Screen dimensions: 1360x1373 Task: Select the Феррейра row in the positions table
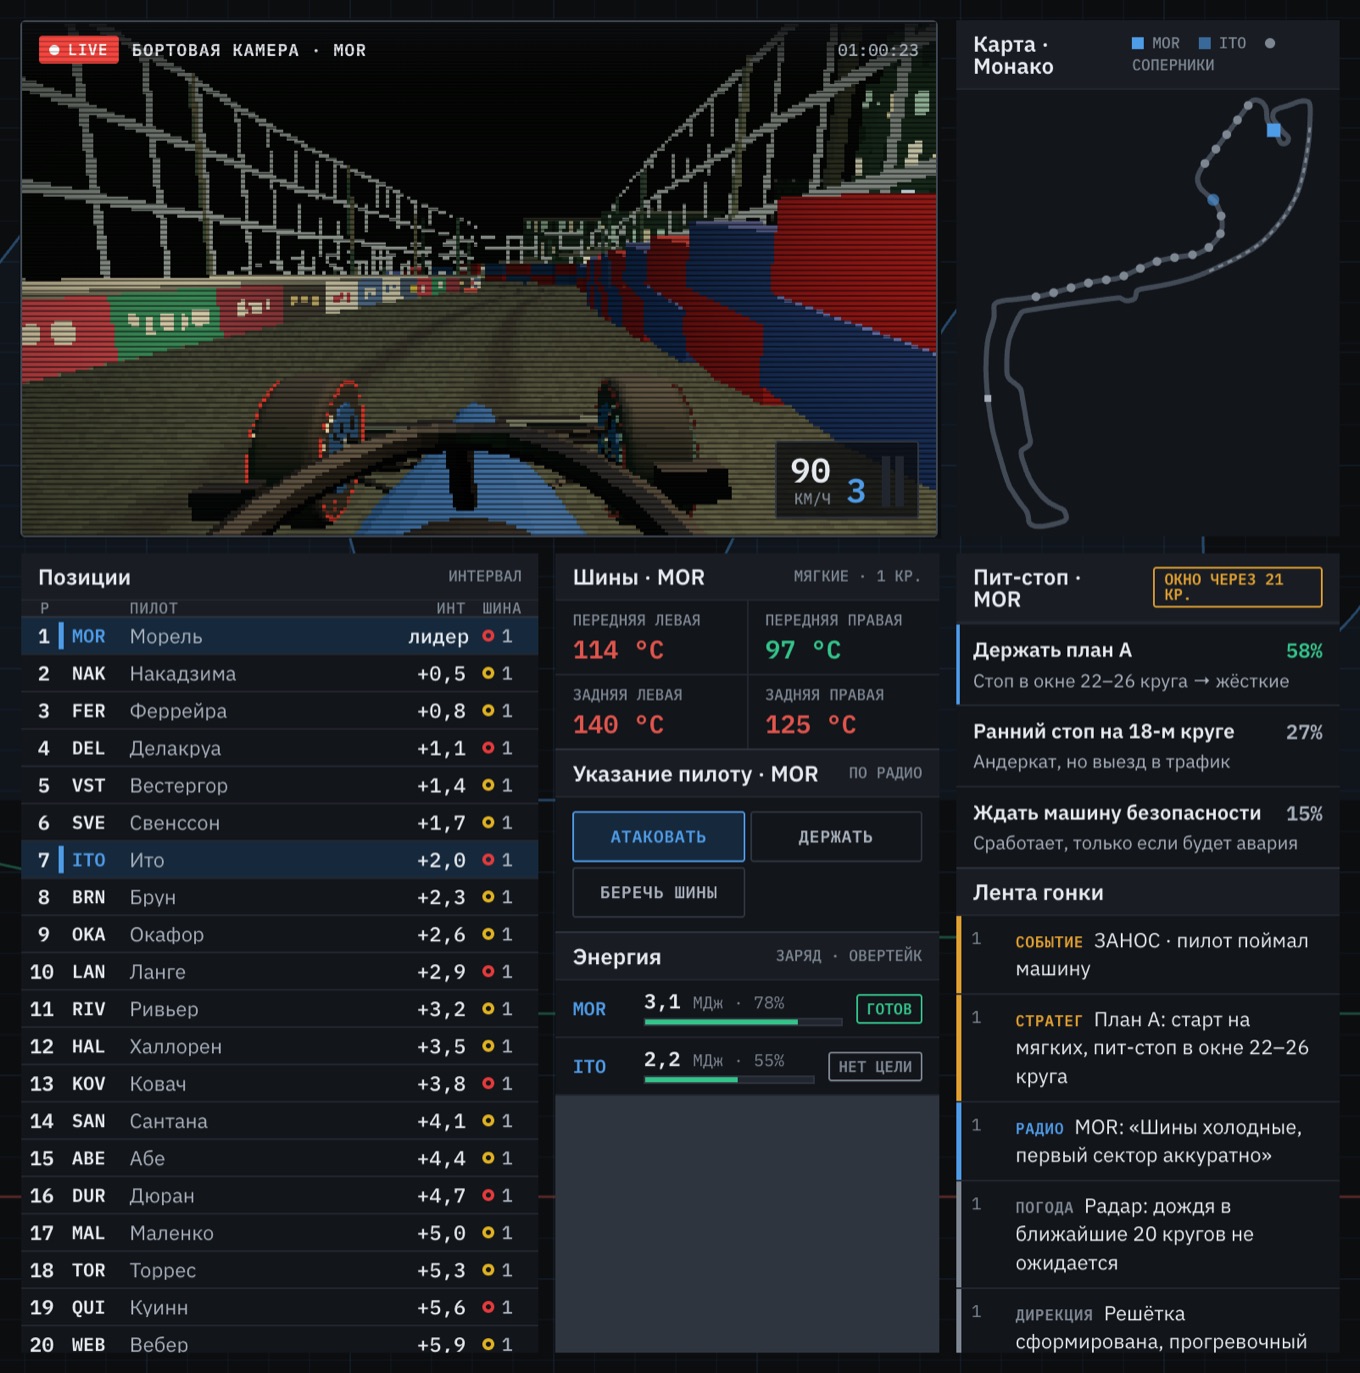pyautogui.click(x=280, y=711)
